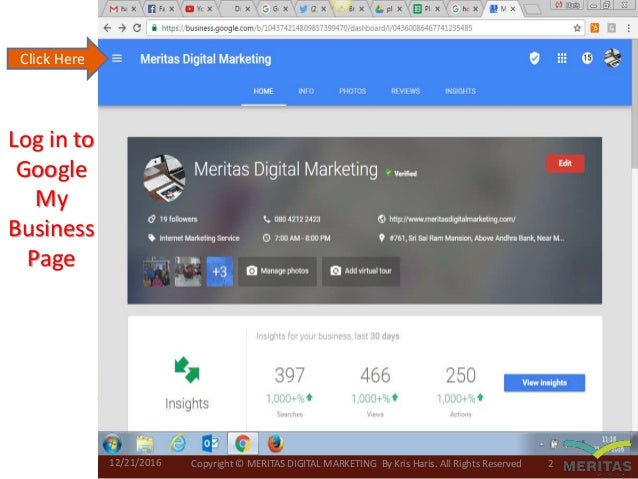Launch Internet Explorer from taskbar

178,444
